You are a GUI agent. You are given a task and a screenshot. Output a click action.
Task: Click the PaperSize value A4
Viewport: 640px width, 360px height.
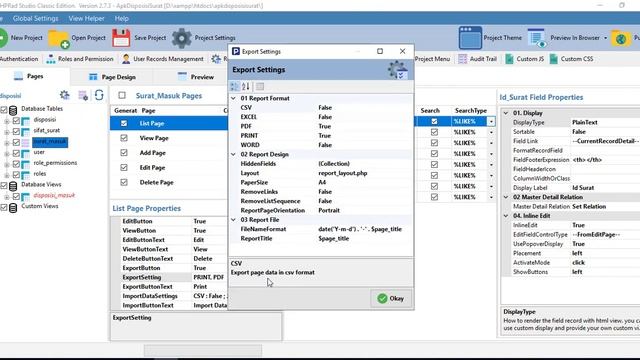pyautogui.click(x=322, y=182)
